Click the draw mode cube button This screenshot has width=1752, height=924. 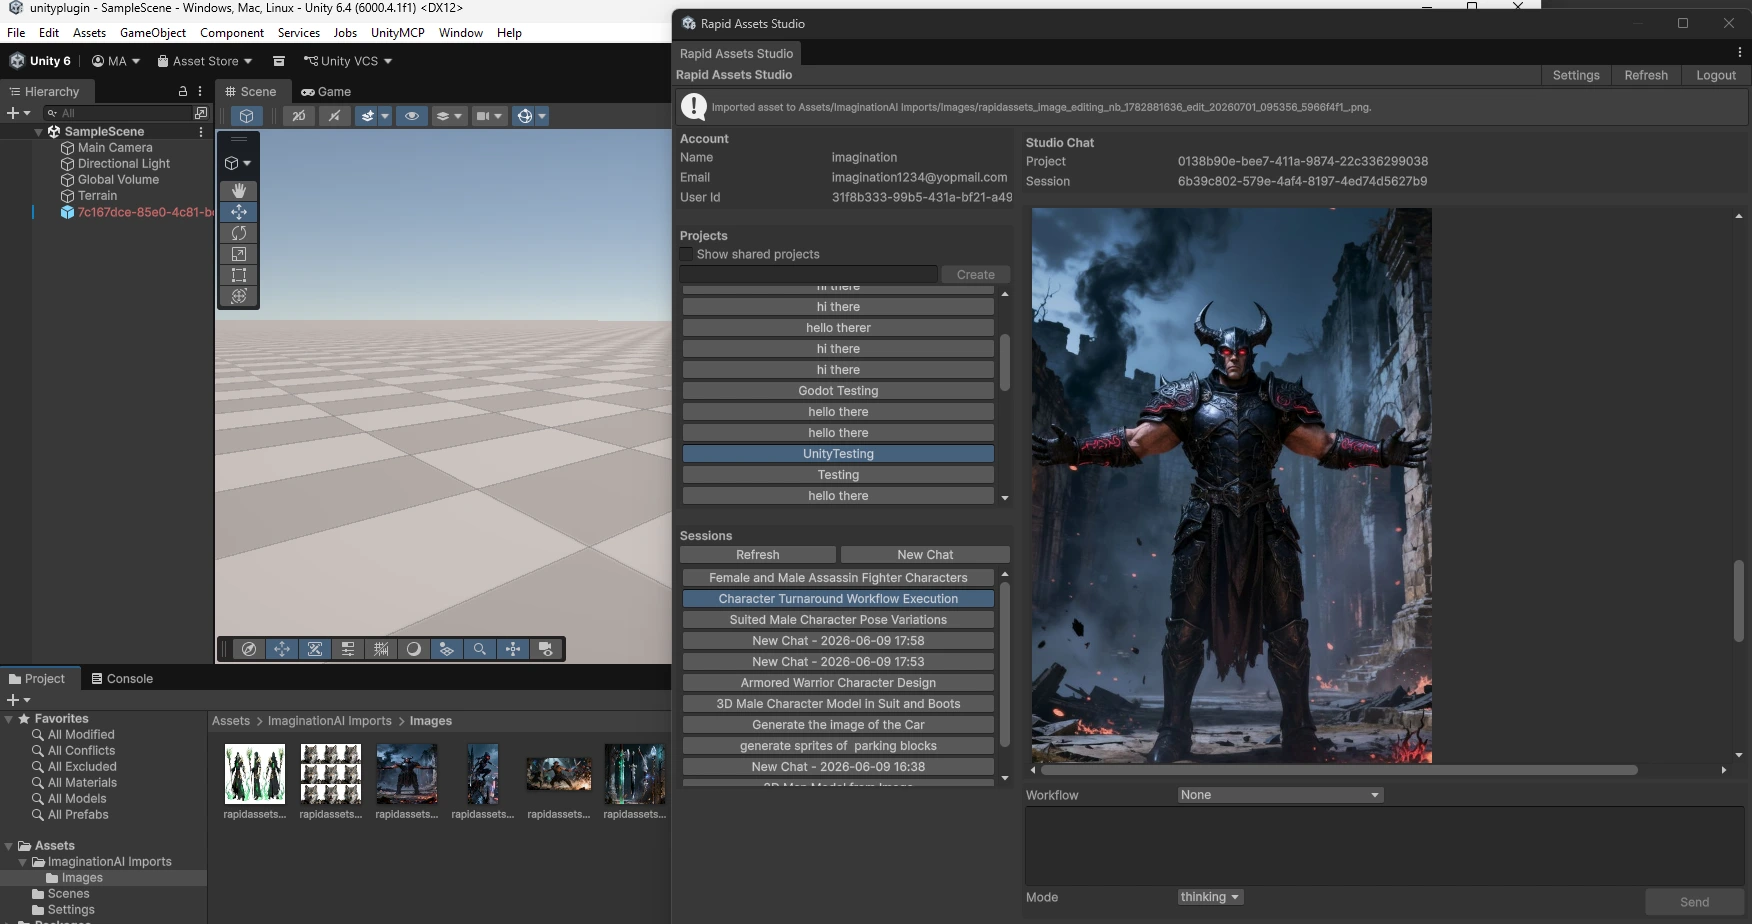246,116
